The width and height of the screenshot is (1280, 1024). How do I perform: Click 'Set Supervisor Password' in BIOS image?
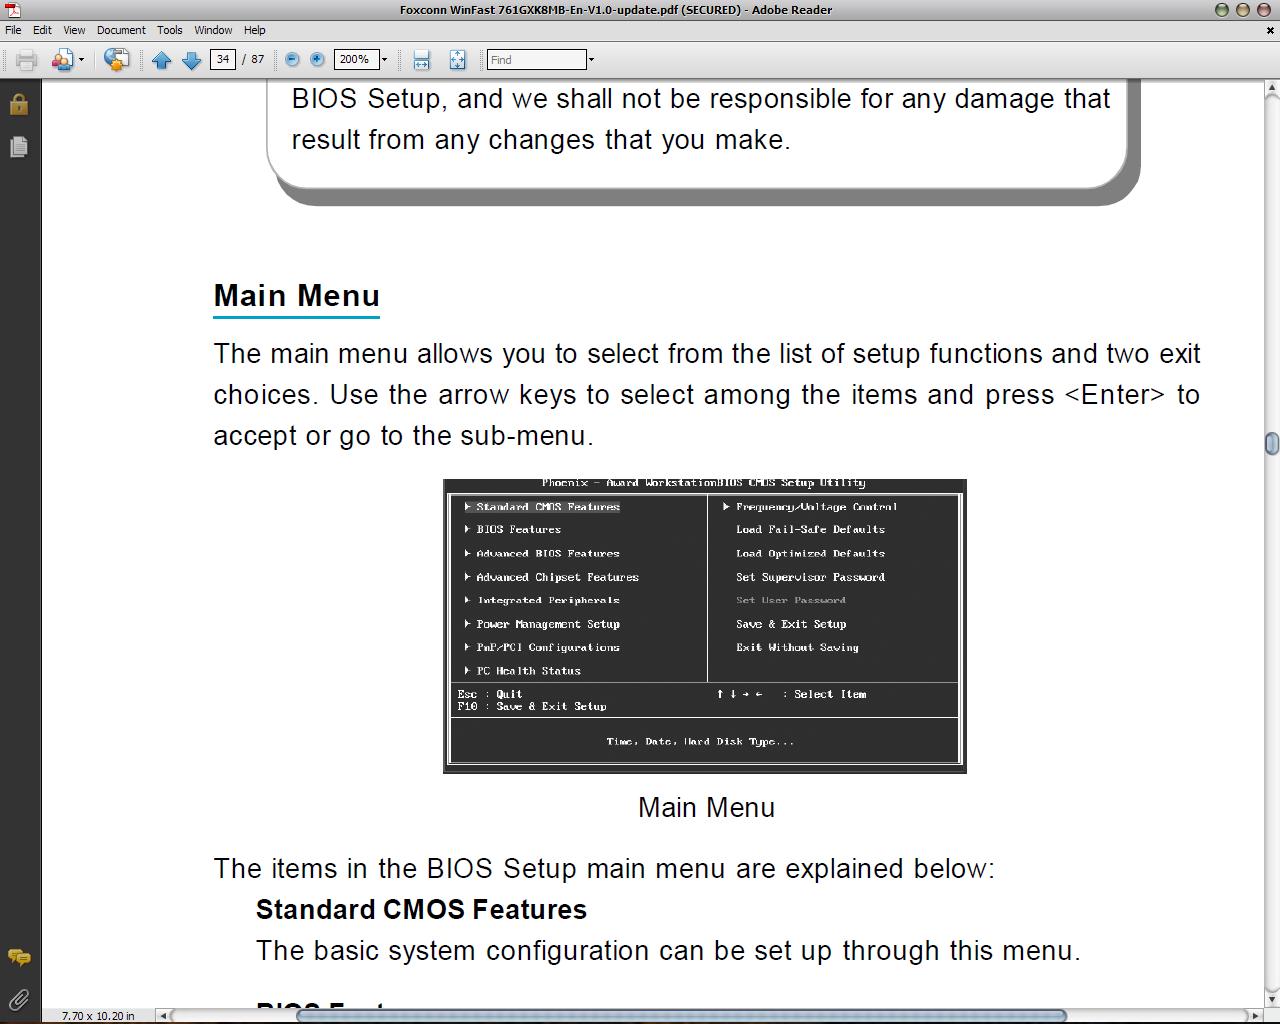(x=810, y=577)
